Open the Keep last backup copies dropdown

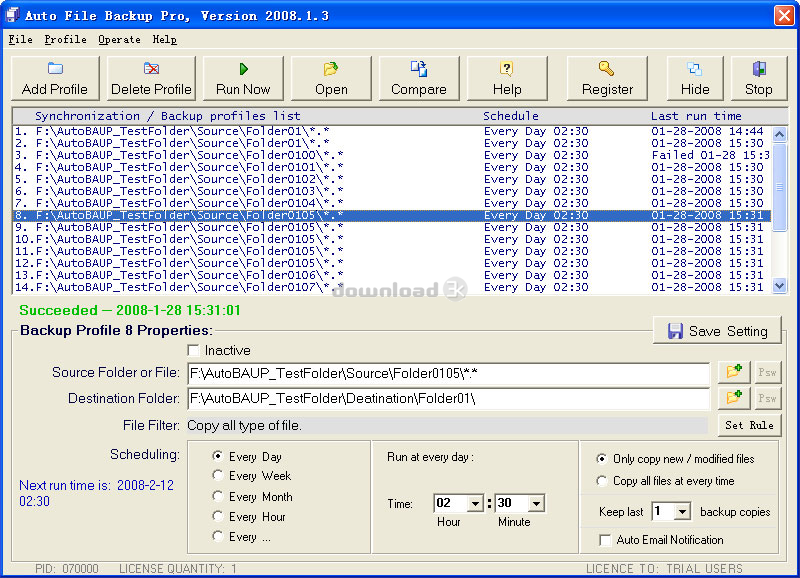tap(682, 512)
